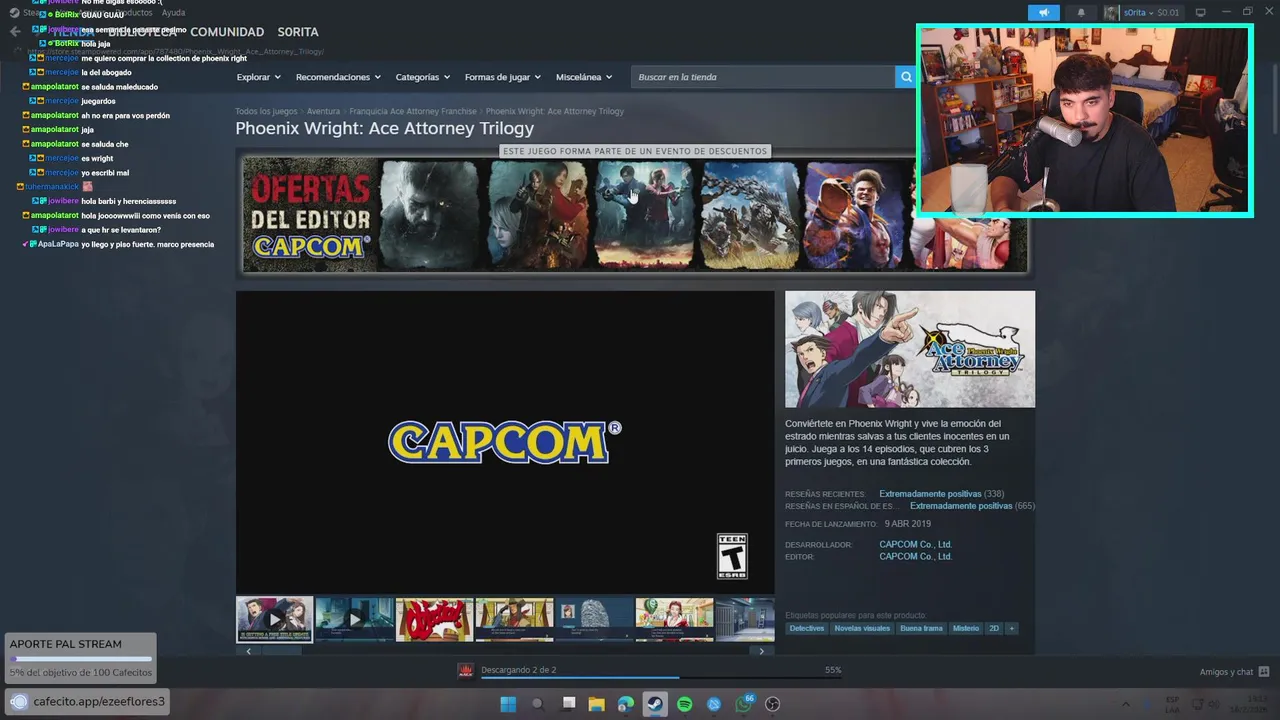
Task: Open Spanish reviews Extremadamente positivas (665)
Action: coord(972,506)
